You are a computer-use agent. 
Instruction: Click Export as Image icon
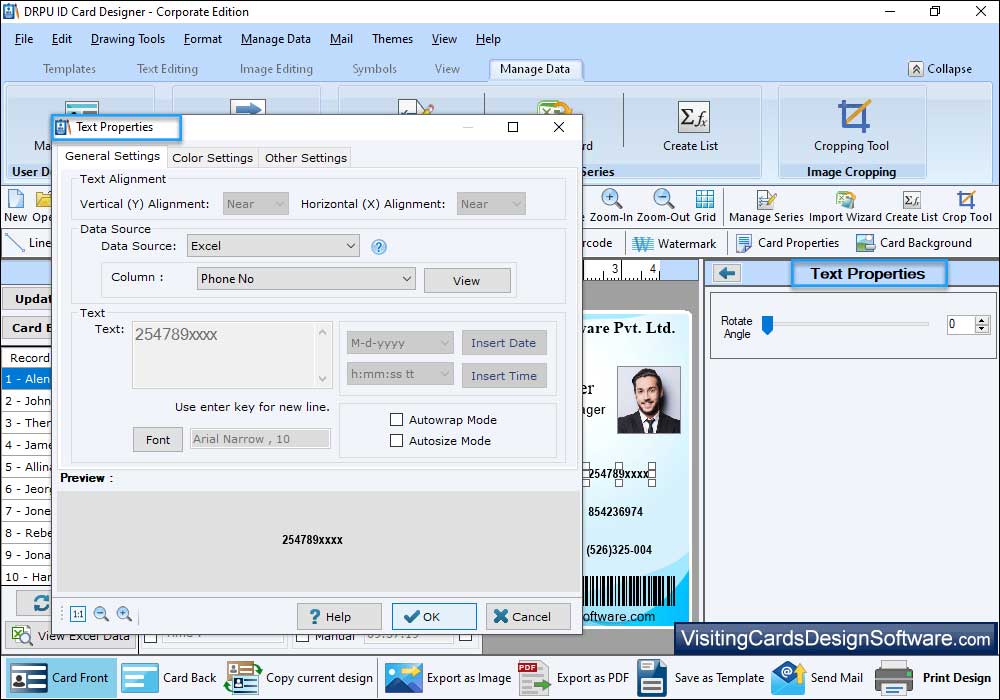[x=403, y=678]
